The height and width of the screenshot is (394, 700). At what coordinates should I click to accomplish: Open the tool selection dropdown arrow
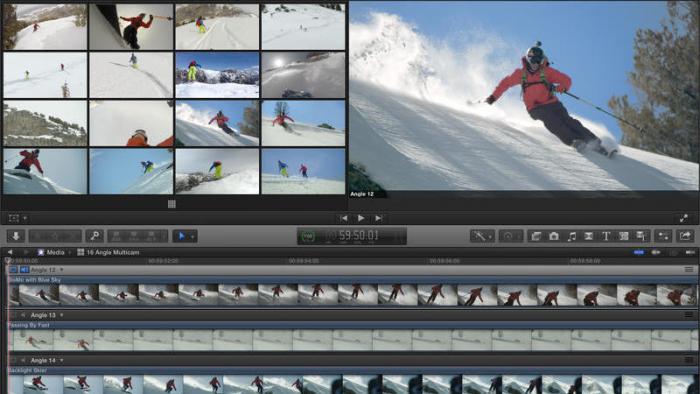pyautogui.click(x=192, y=236)
